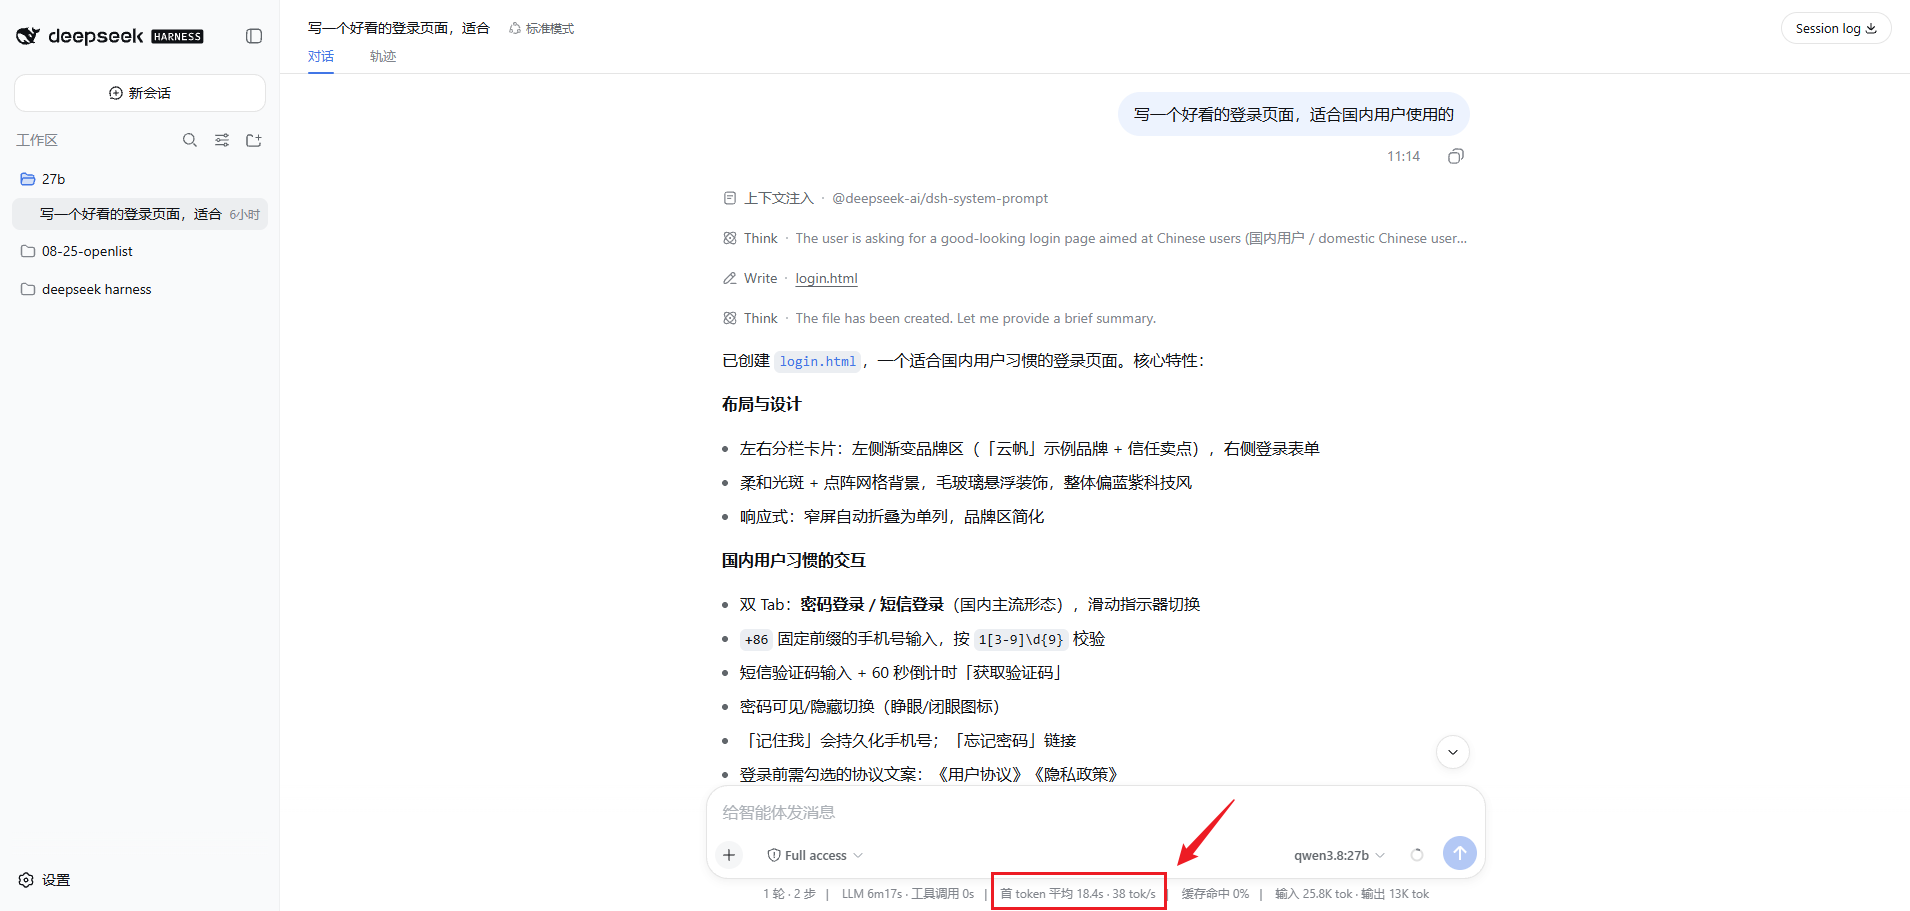Click the user message bubble
Screen dimensions: 1910x911
tap(1293, 114)
